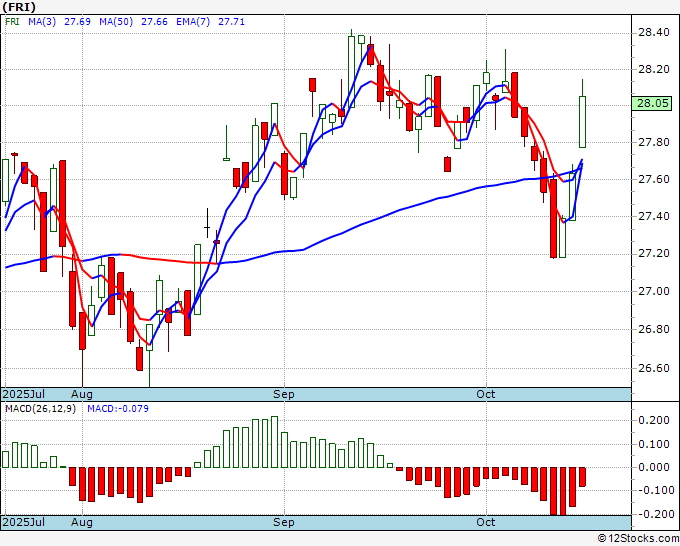The width and height of the screenshot is (680, 546).
Task: Click the 27.60 price axis label
Action: coord(653,180)
